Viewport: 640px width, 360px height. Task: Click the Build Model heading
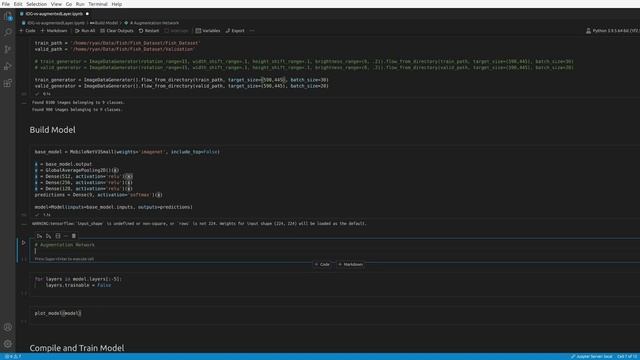(x=53, y=130)
